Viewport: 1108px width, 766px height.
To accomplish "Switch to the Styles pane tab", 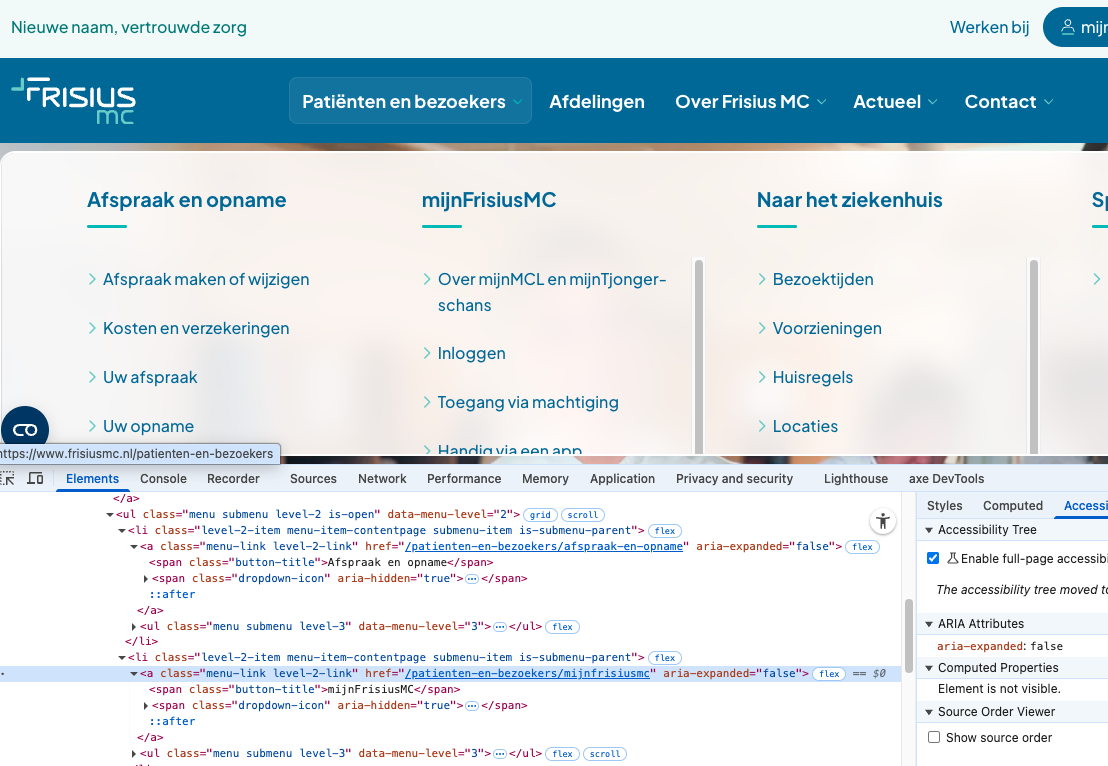I will pos(945,505).
